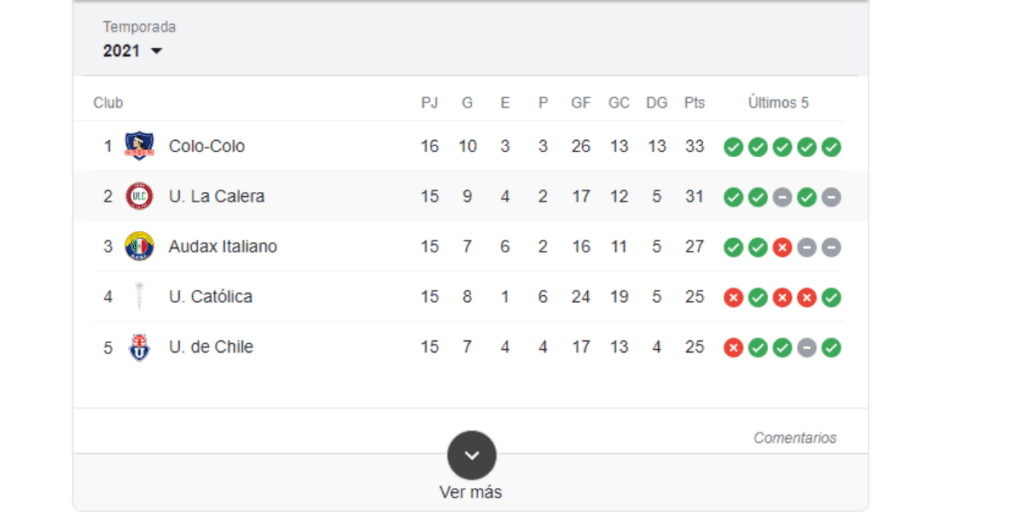Click the Club column header
The image size is (1024, 512).
coord(108,103)
